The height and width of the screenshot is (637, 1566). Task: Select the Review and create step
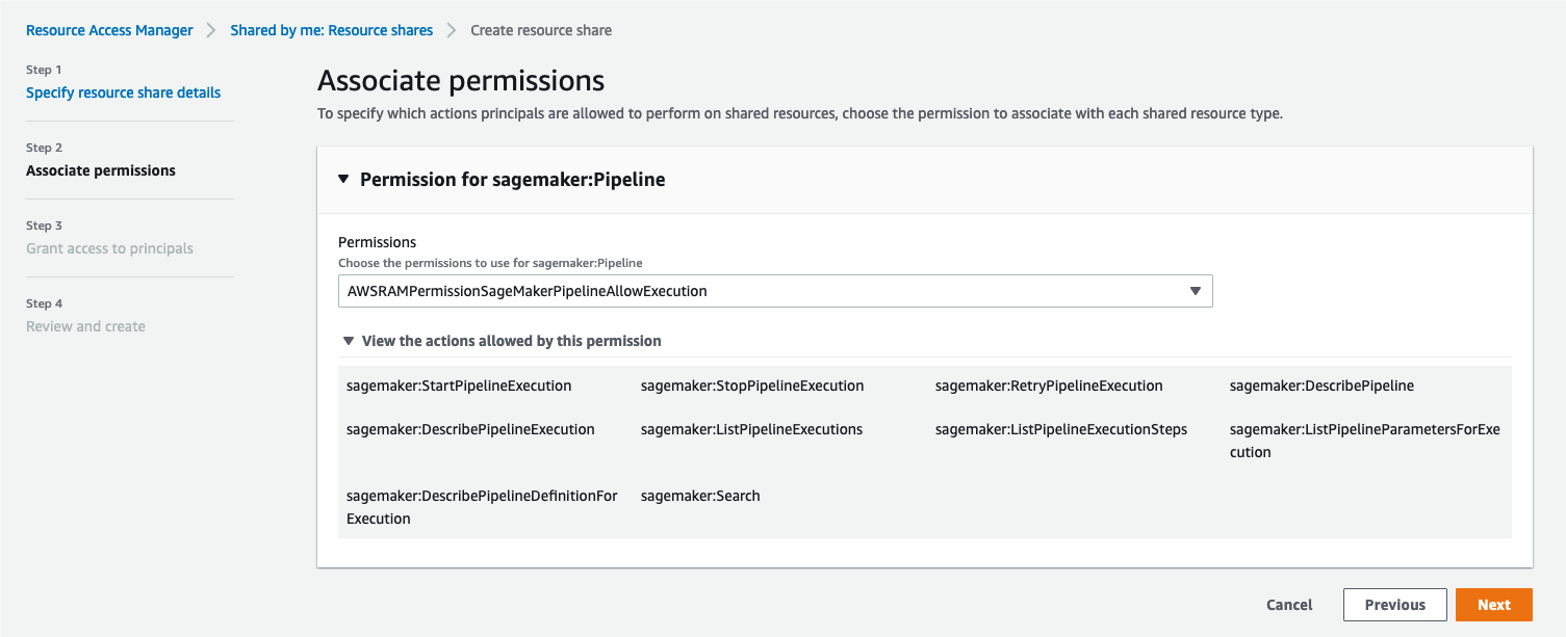coord(85,326)
